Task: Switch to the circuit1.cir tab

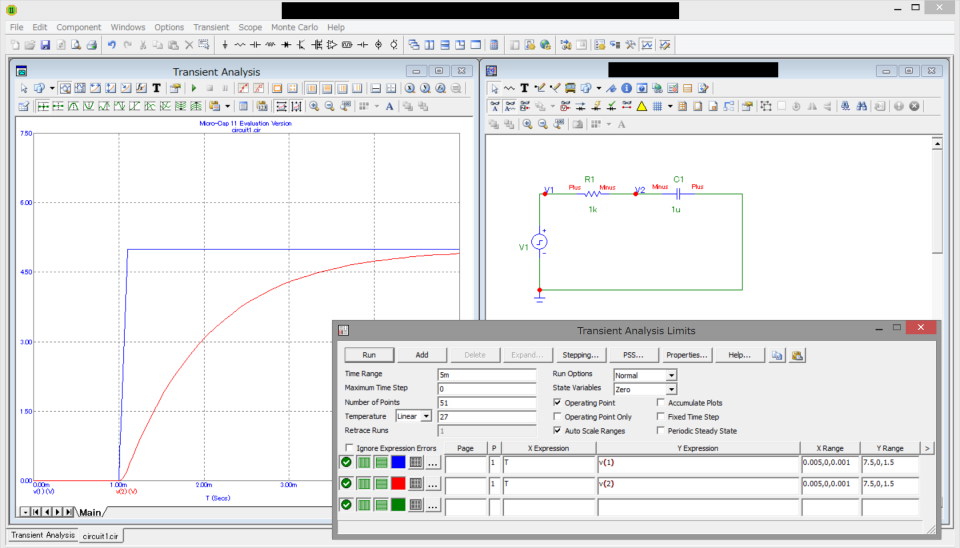Action: tap(101, 536)
